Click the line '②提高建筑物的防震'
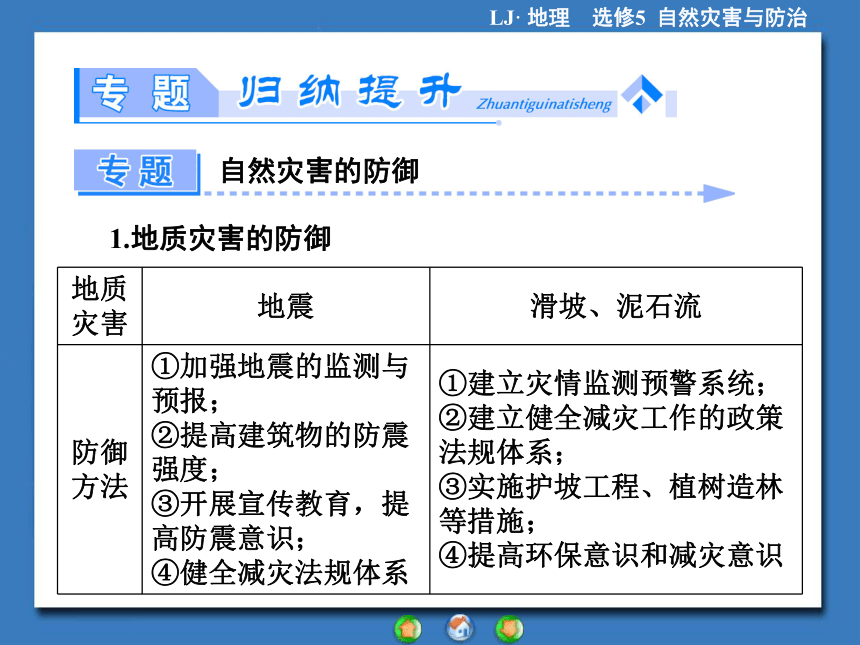The width and height of the screenshot is (860, 645). (280, 435)
